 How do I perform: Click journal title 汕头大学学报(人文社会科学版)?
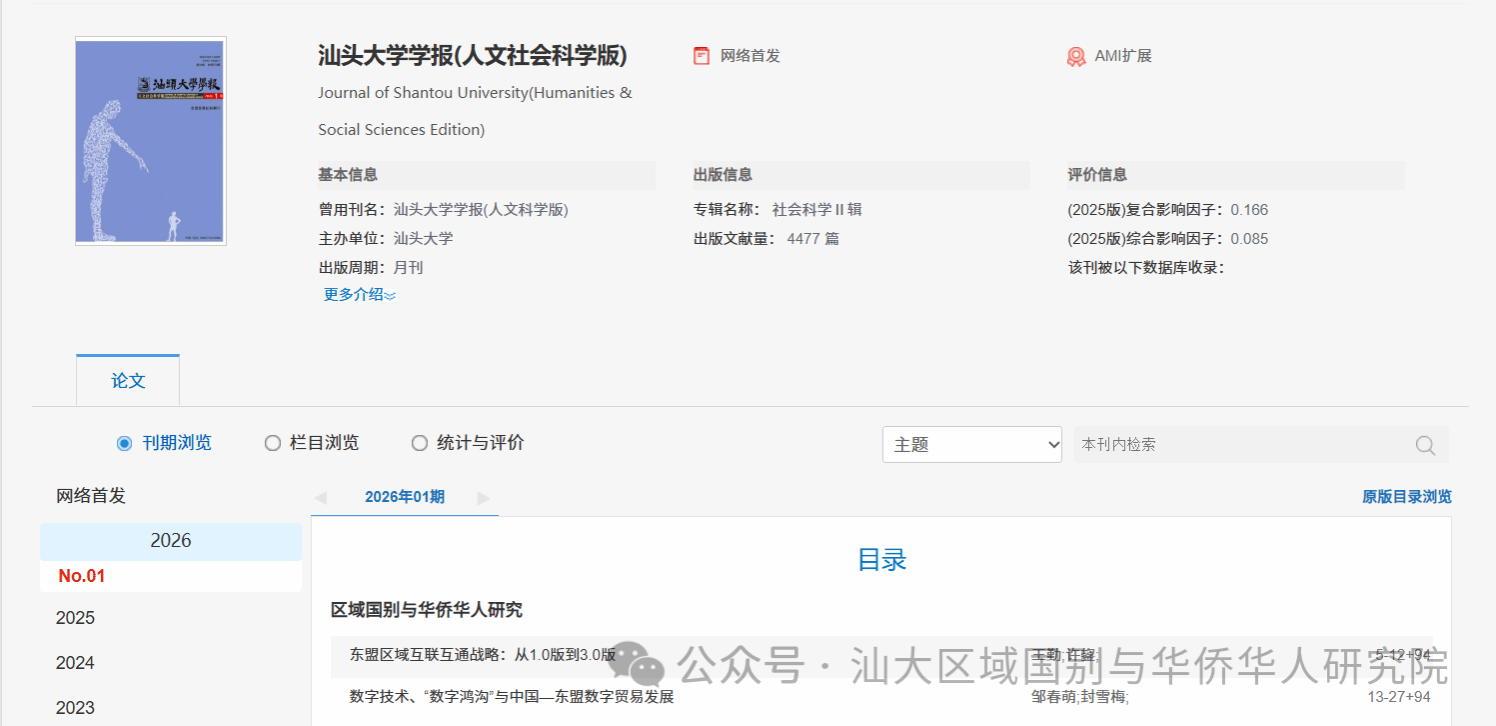[x=473, y=55]
